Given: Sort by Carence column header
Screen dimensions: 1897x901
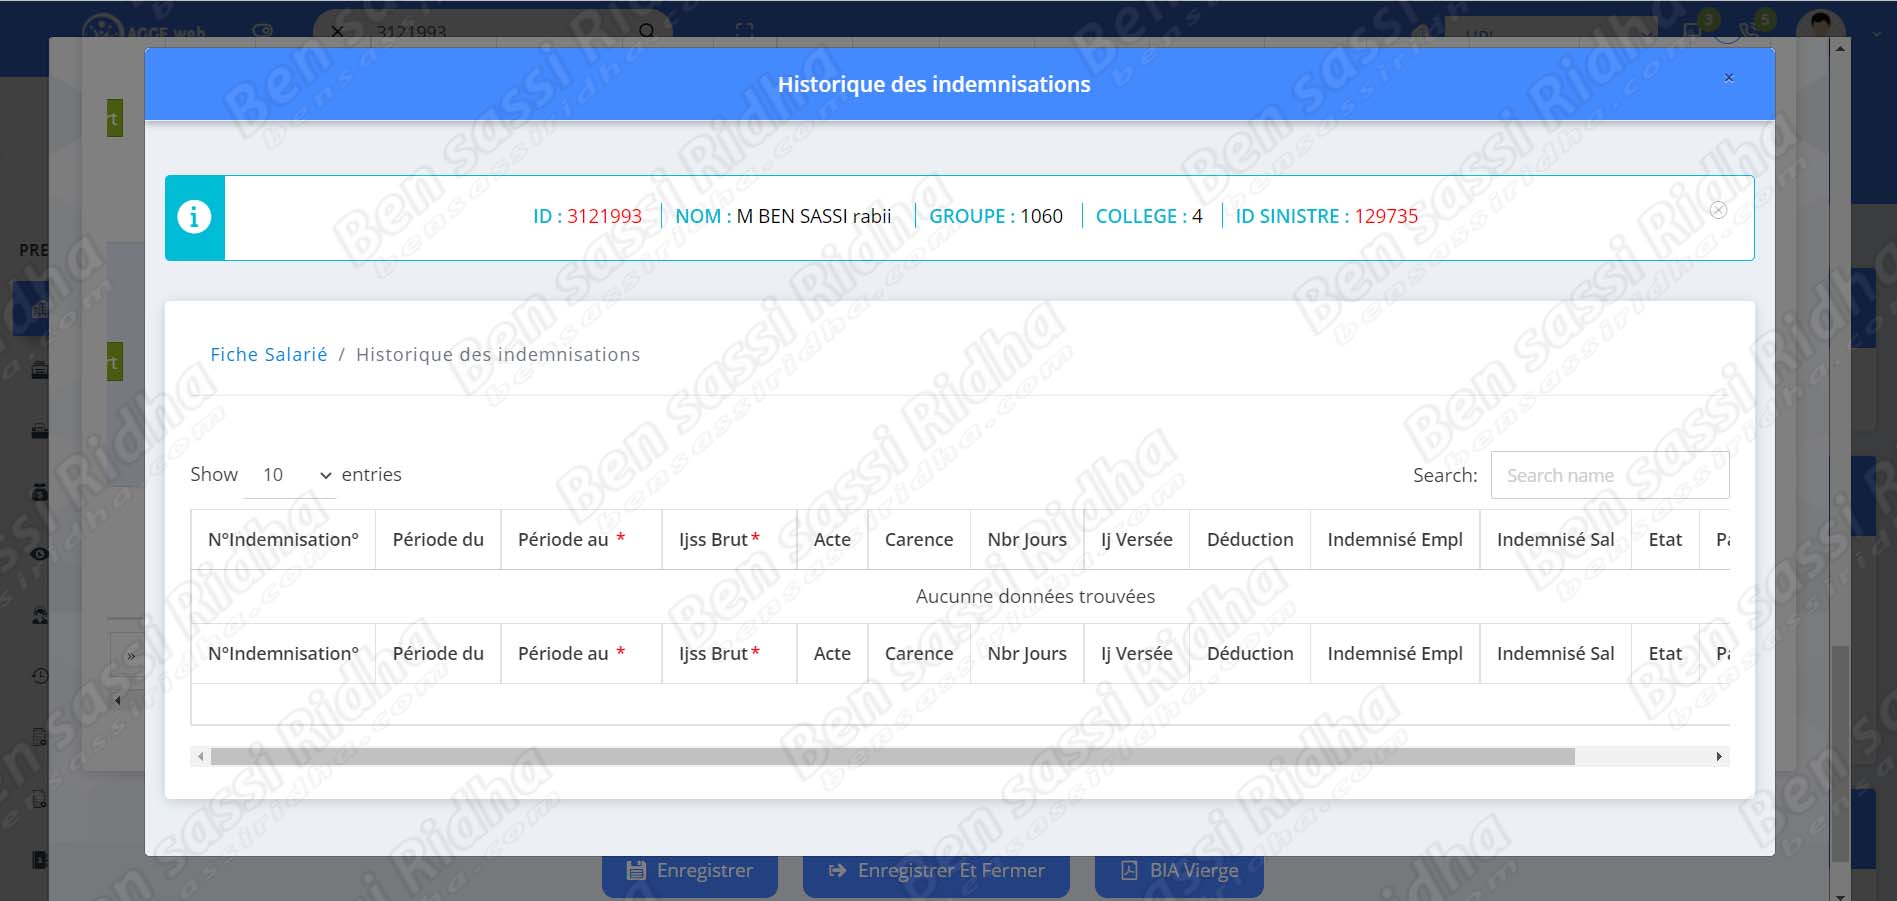Looking at the screenshot, I should [x=918, y=540].
